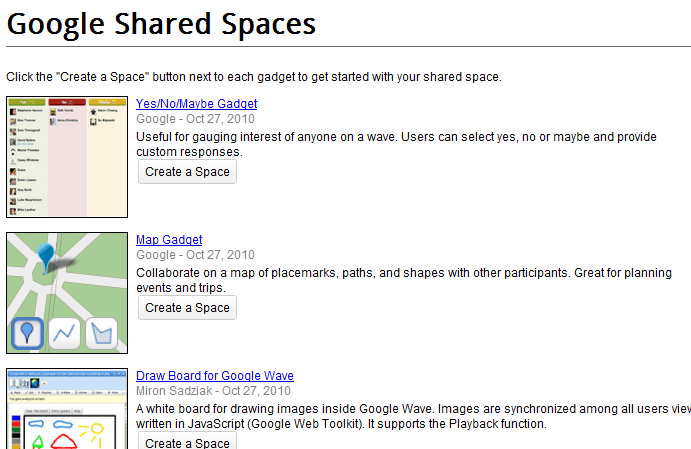Create a Space for Draw Board gadget
The width and height of the screenshot is (691, 449).
pyautogui.click(x=187, y=441)
